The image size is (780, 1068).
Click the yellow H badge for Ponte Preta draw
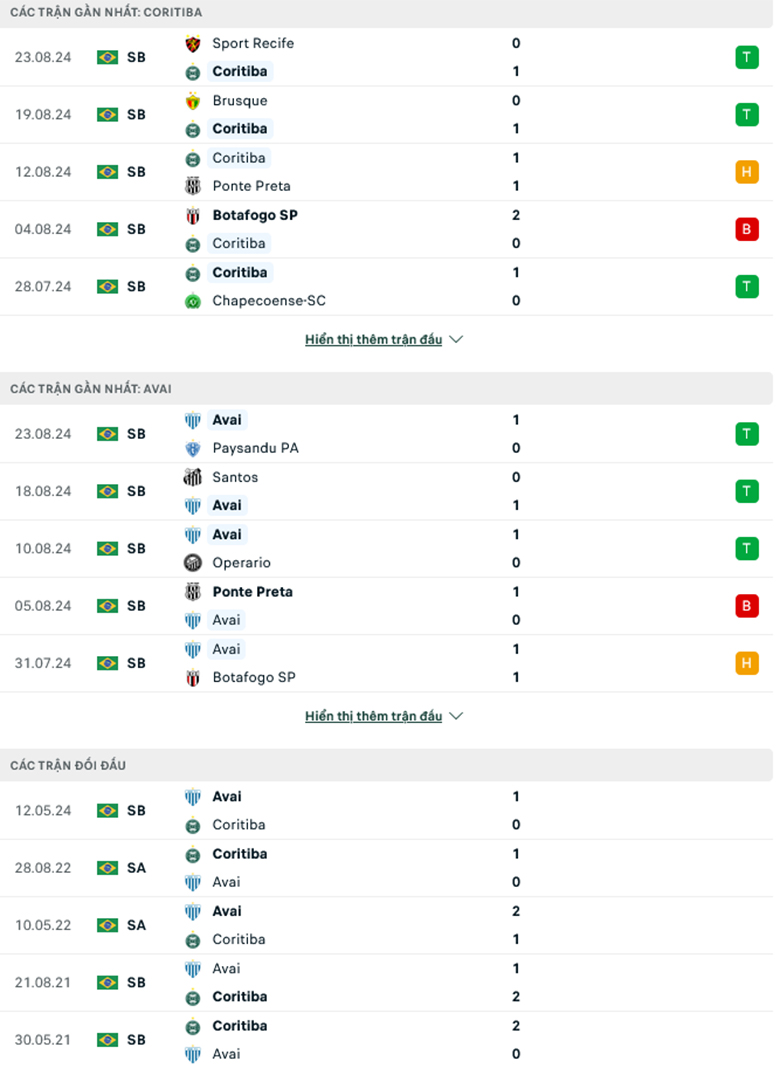click(x=747, y=171)
